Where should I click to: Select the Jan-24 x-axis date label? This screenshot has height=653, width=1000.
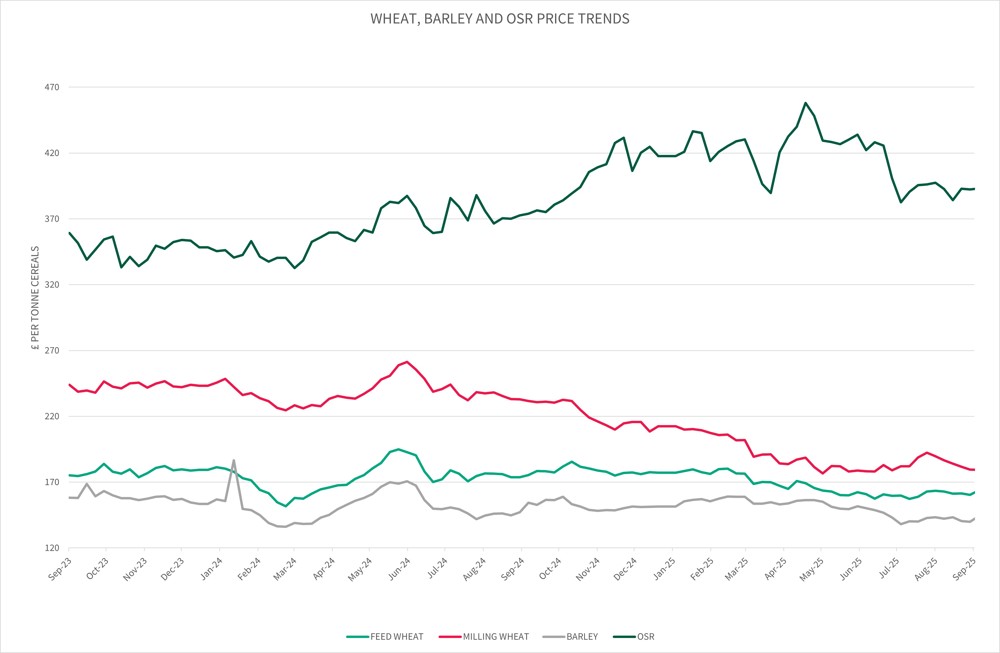click(214, 568)
